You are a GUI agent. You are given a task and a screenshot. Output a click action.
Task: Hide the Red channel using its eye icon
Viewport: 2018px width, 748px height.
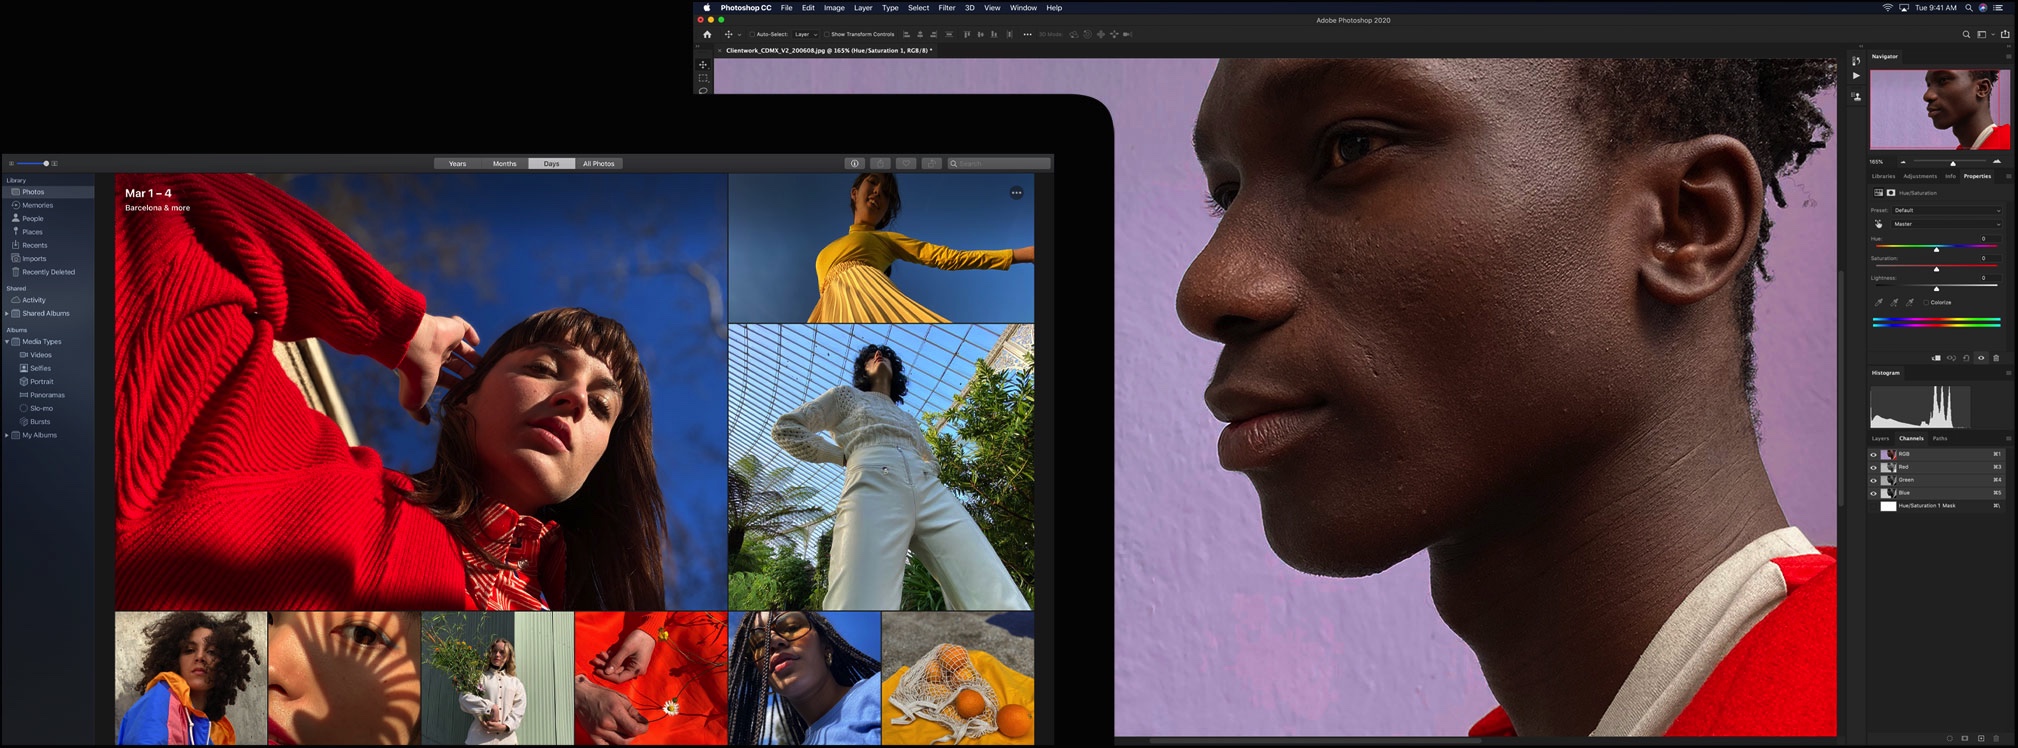tap(1873, 467)
